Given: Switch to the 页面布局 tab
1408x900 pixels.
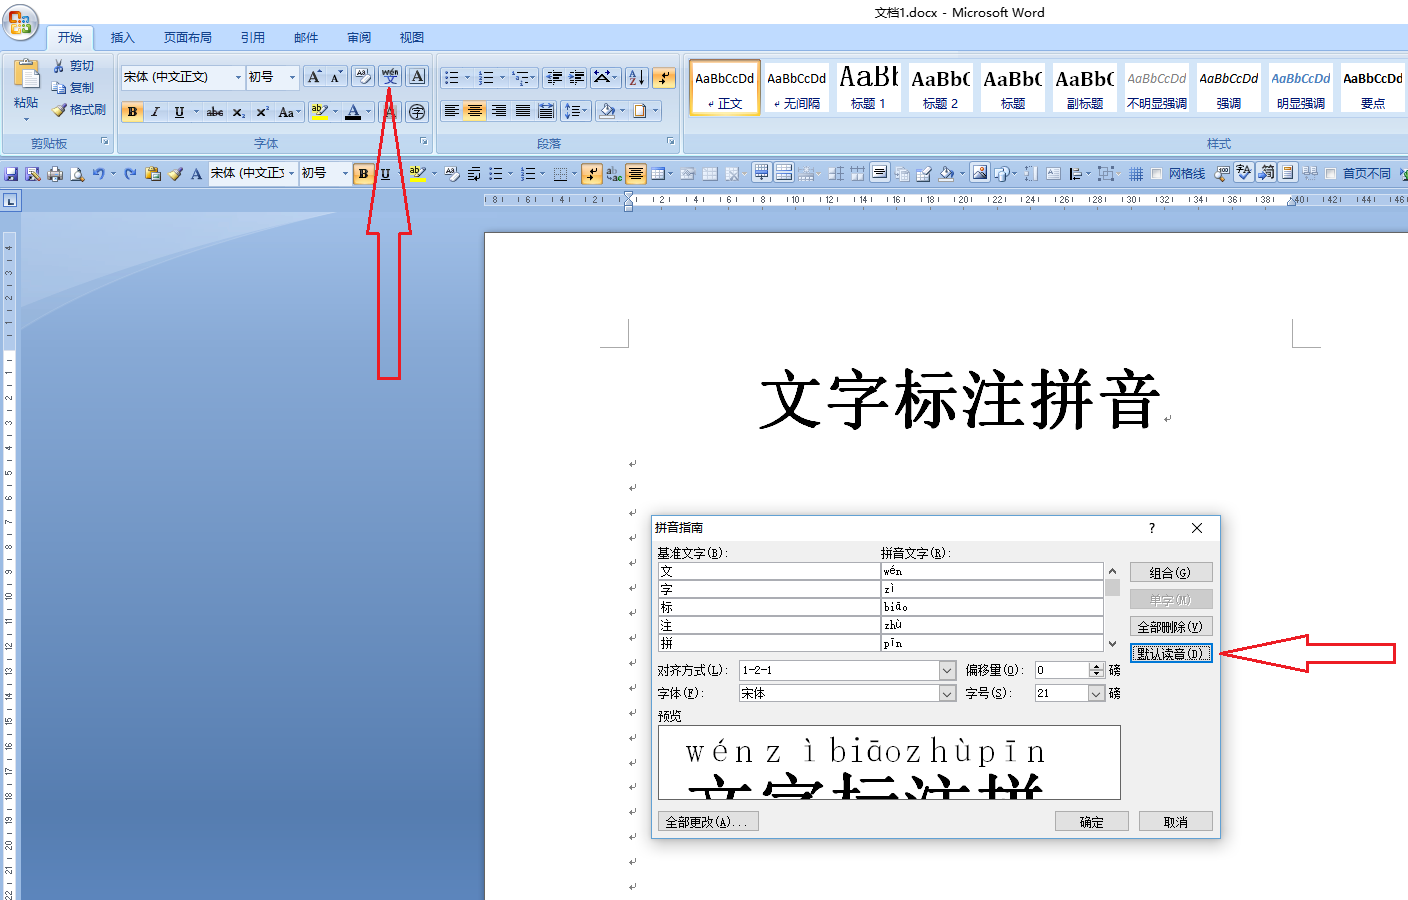Looking at the screenshot, I should coord(188,38).
